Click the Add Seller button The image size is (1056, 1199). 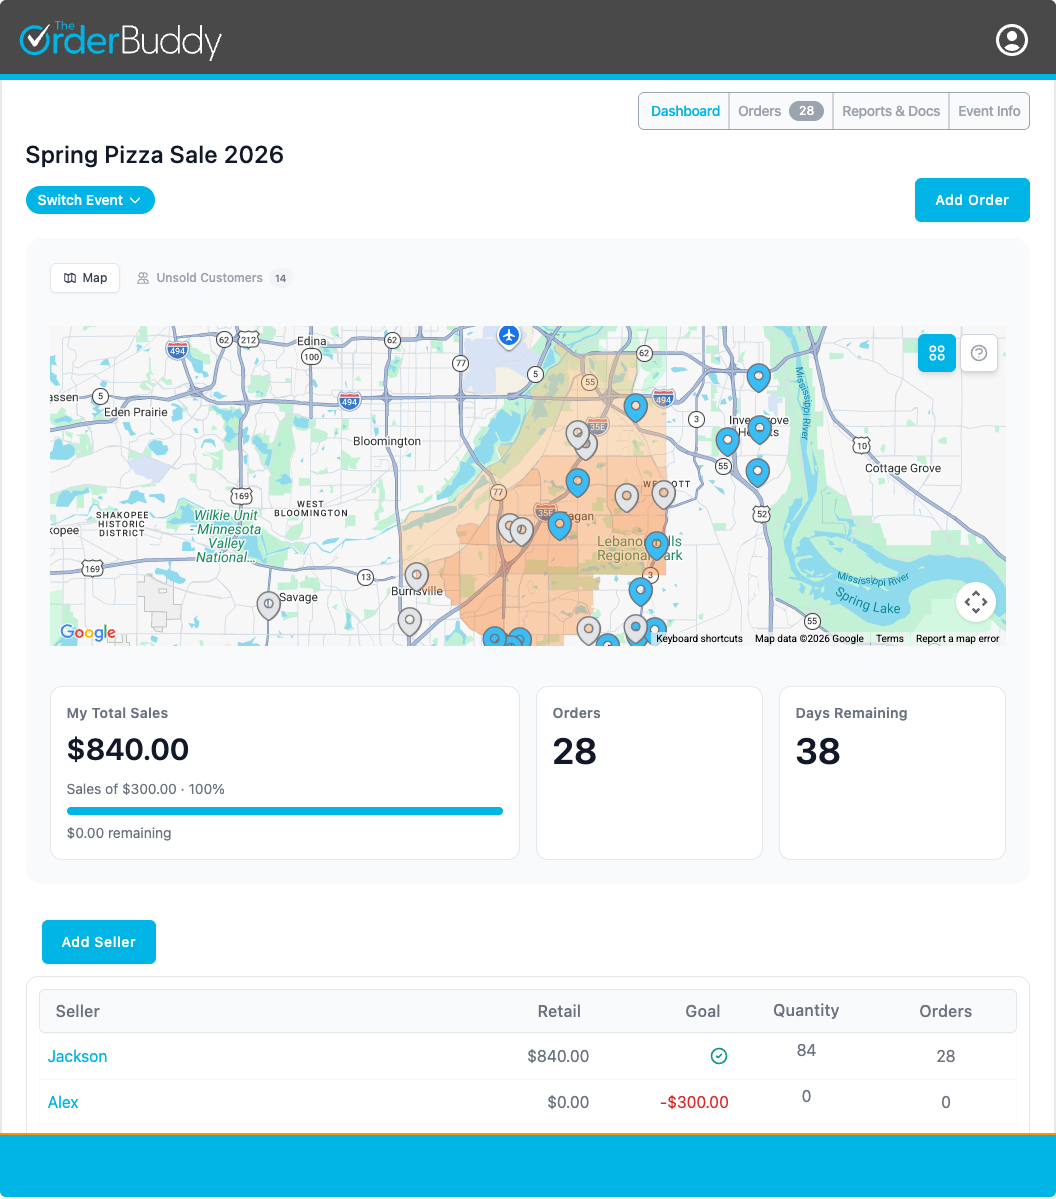(x=98, y=941)
